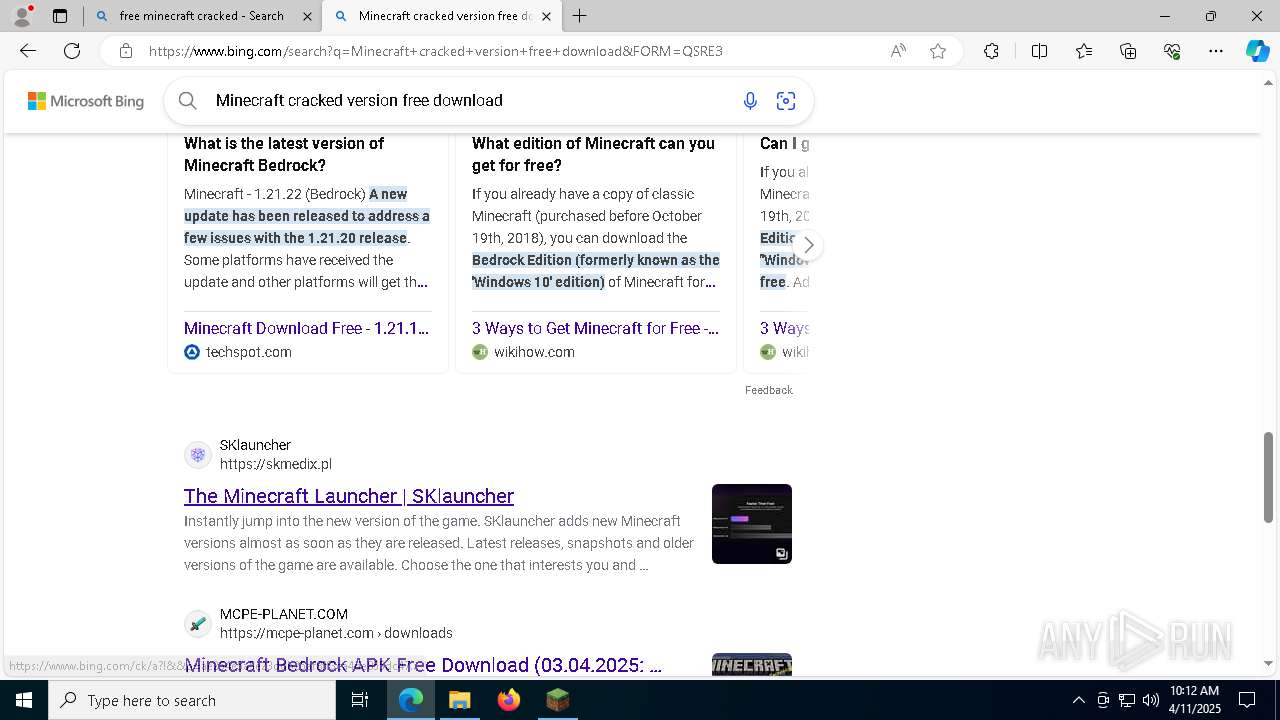The width and height of the screenshot is (1280, 720).
Task: Open Task View from taskbar
Action: 361,700
